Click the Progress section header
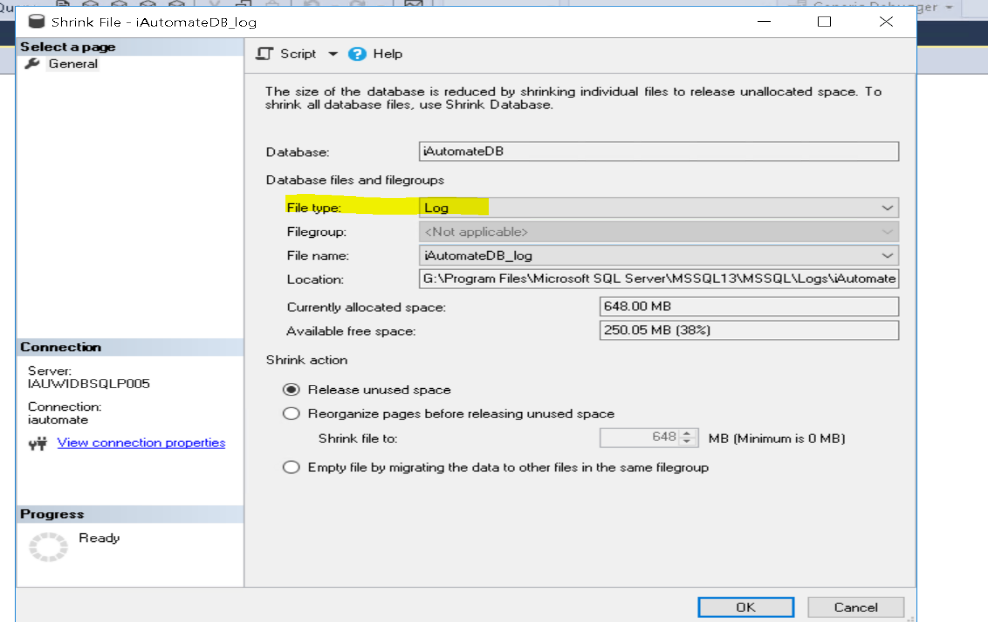This screenshot has width=988, height=622. 130,514
